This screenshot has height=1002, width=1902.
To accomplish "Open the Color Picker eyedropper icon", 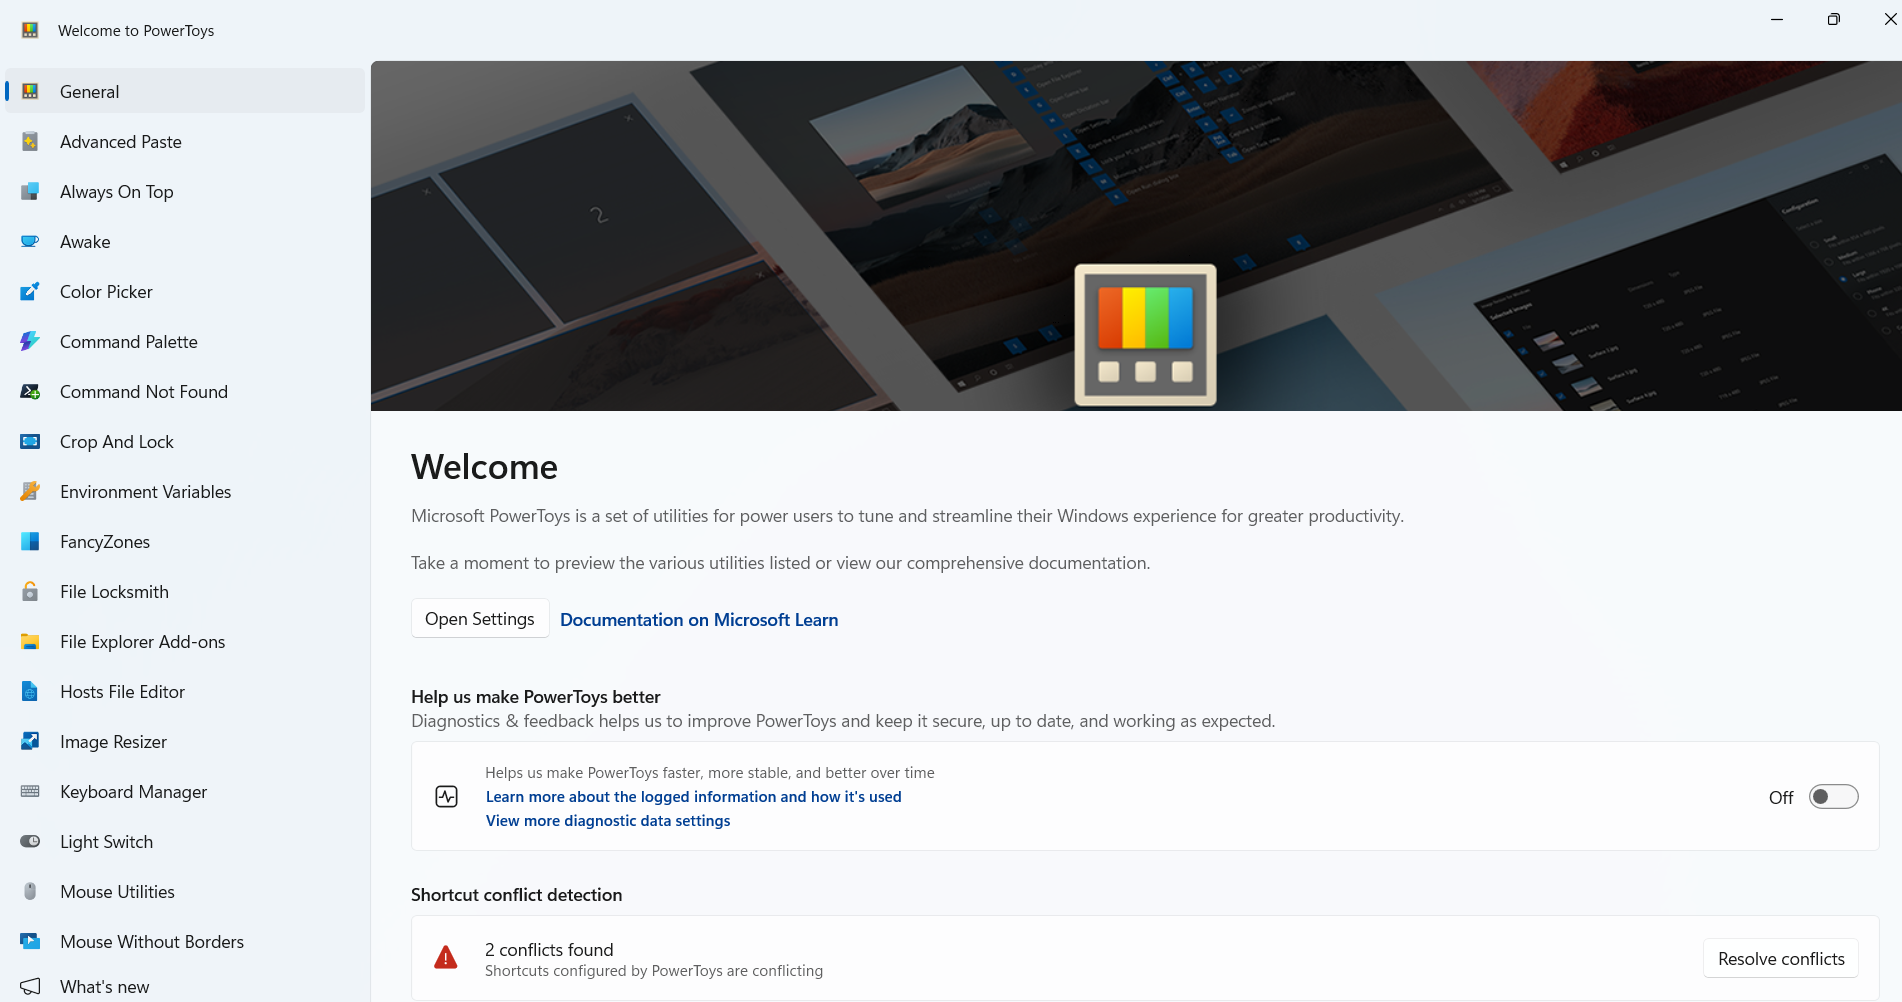I will coord(30,291).
